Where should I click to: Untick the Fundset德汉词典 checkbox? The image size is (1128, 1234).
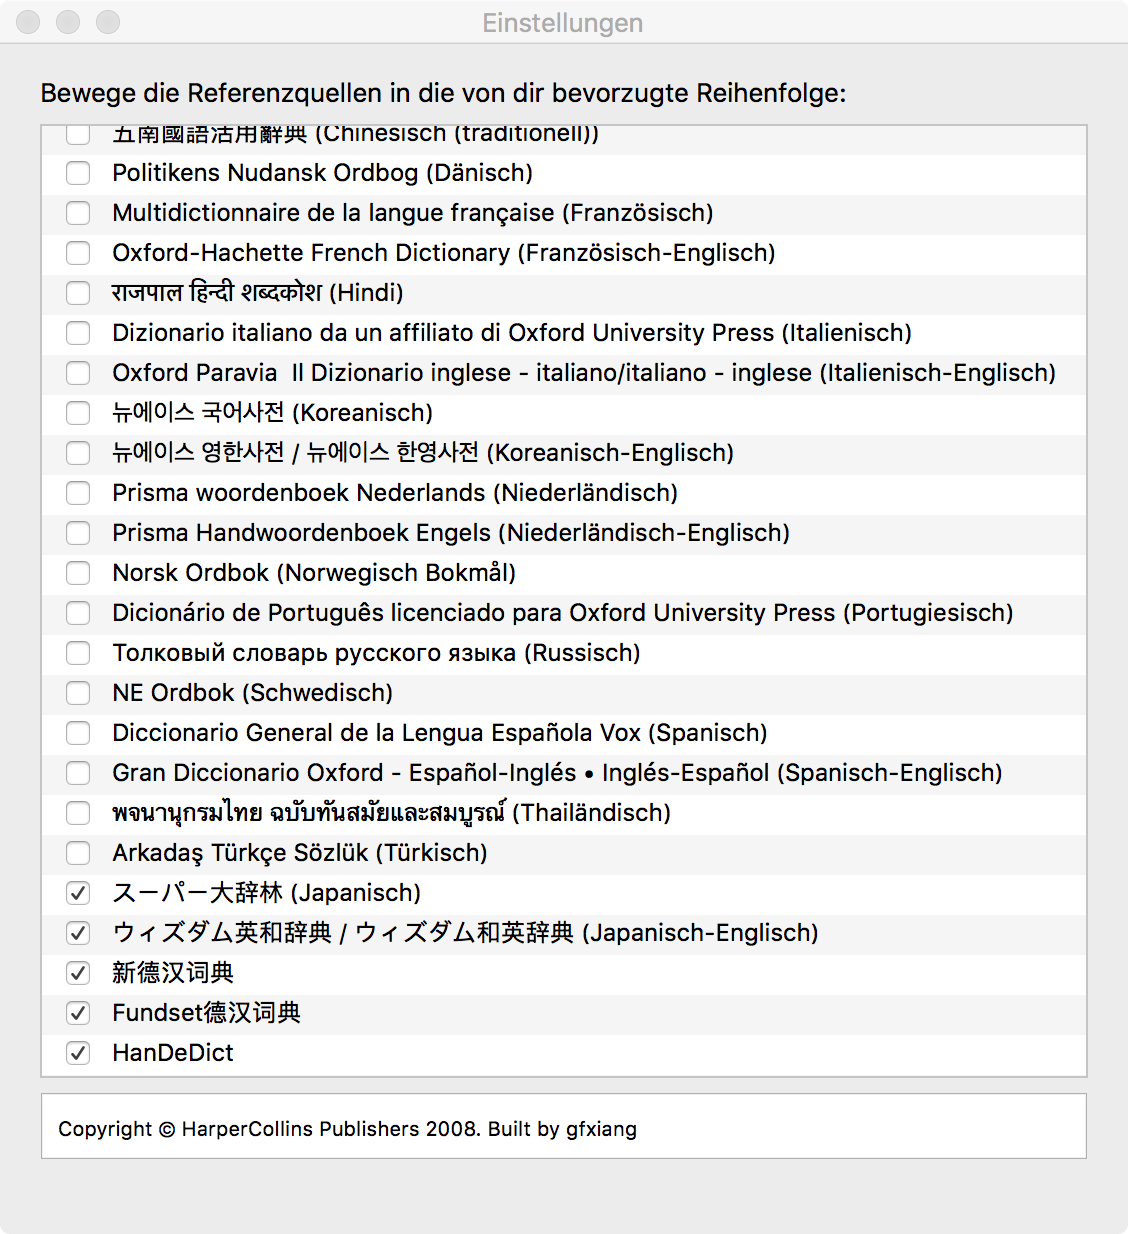(x=78, y=1013)
